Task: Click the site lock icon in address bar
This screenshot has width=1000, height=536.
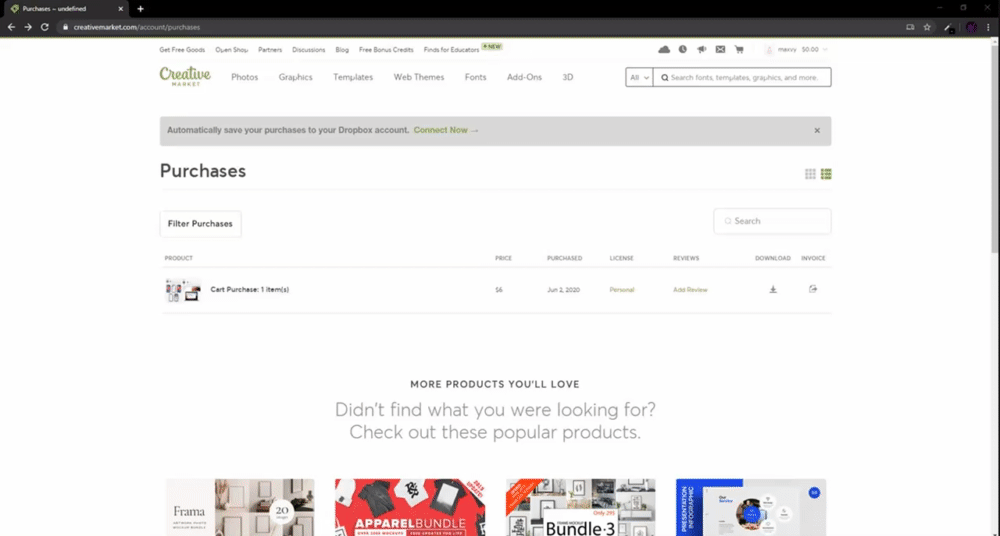Action: (65, 27)
